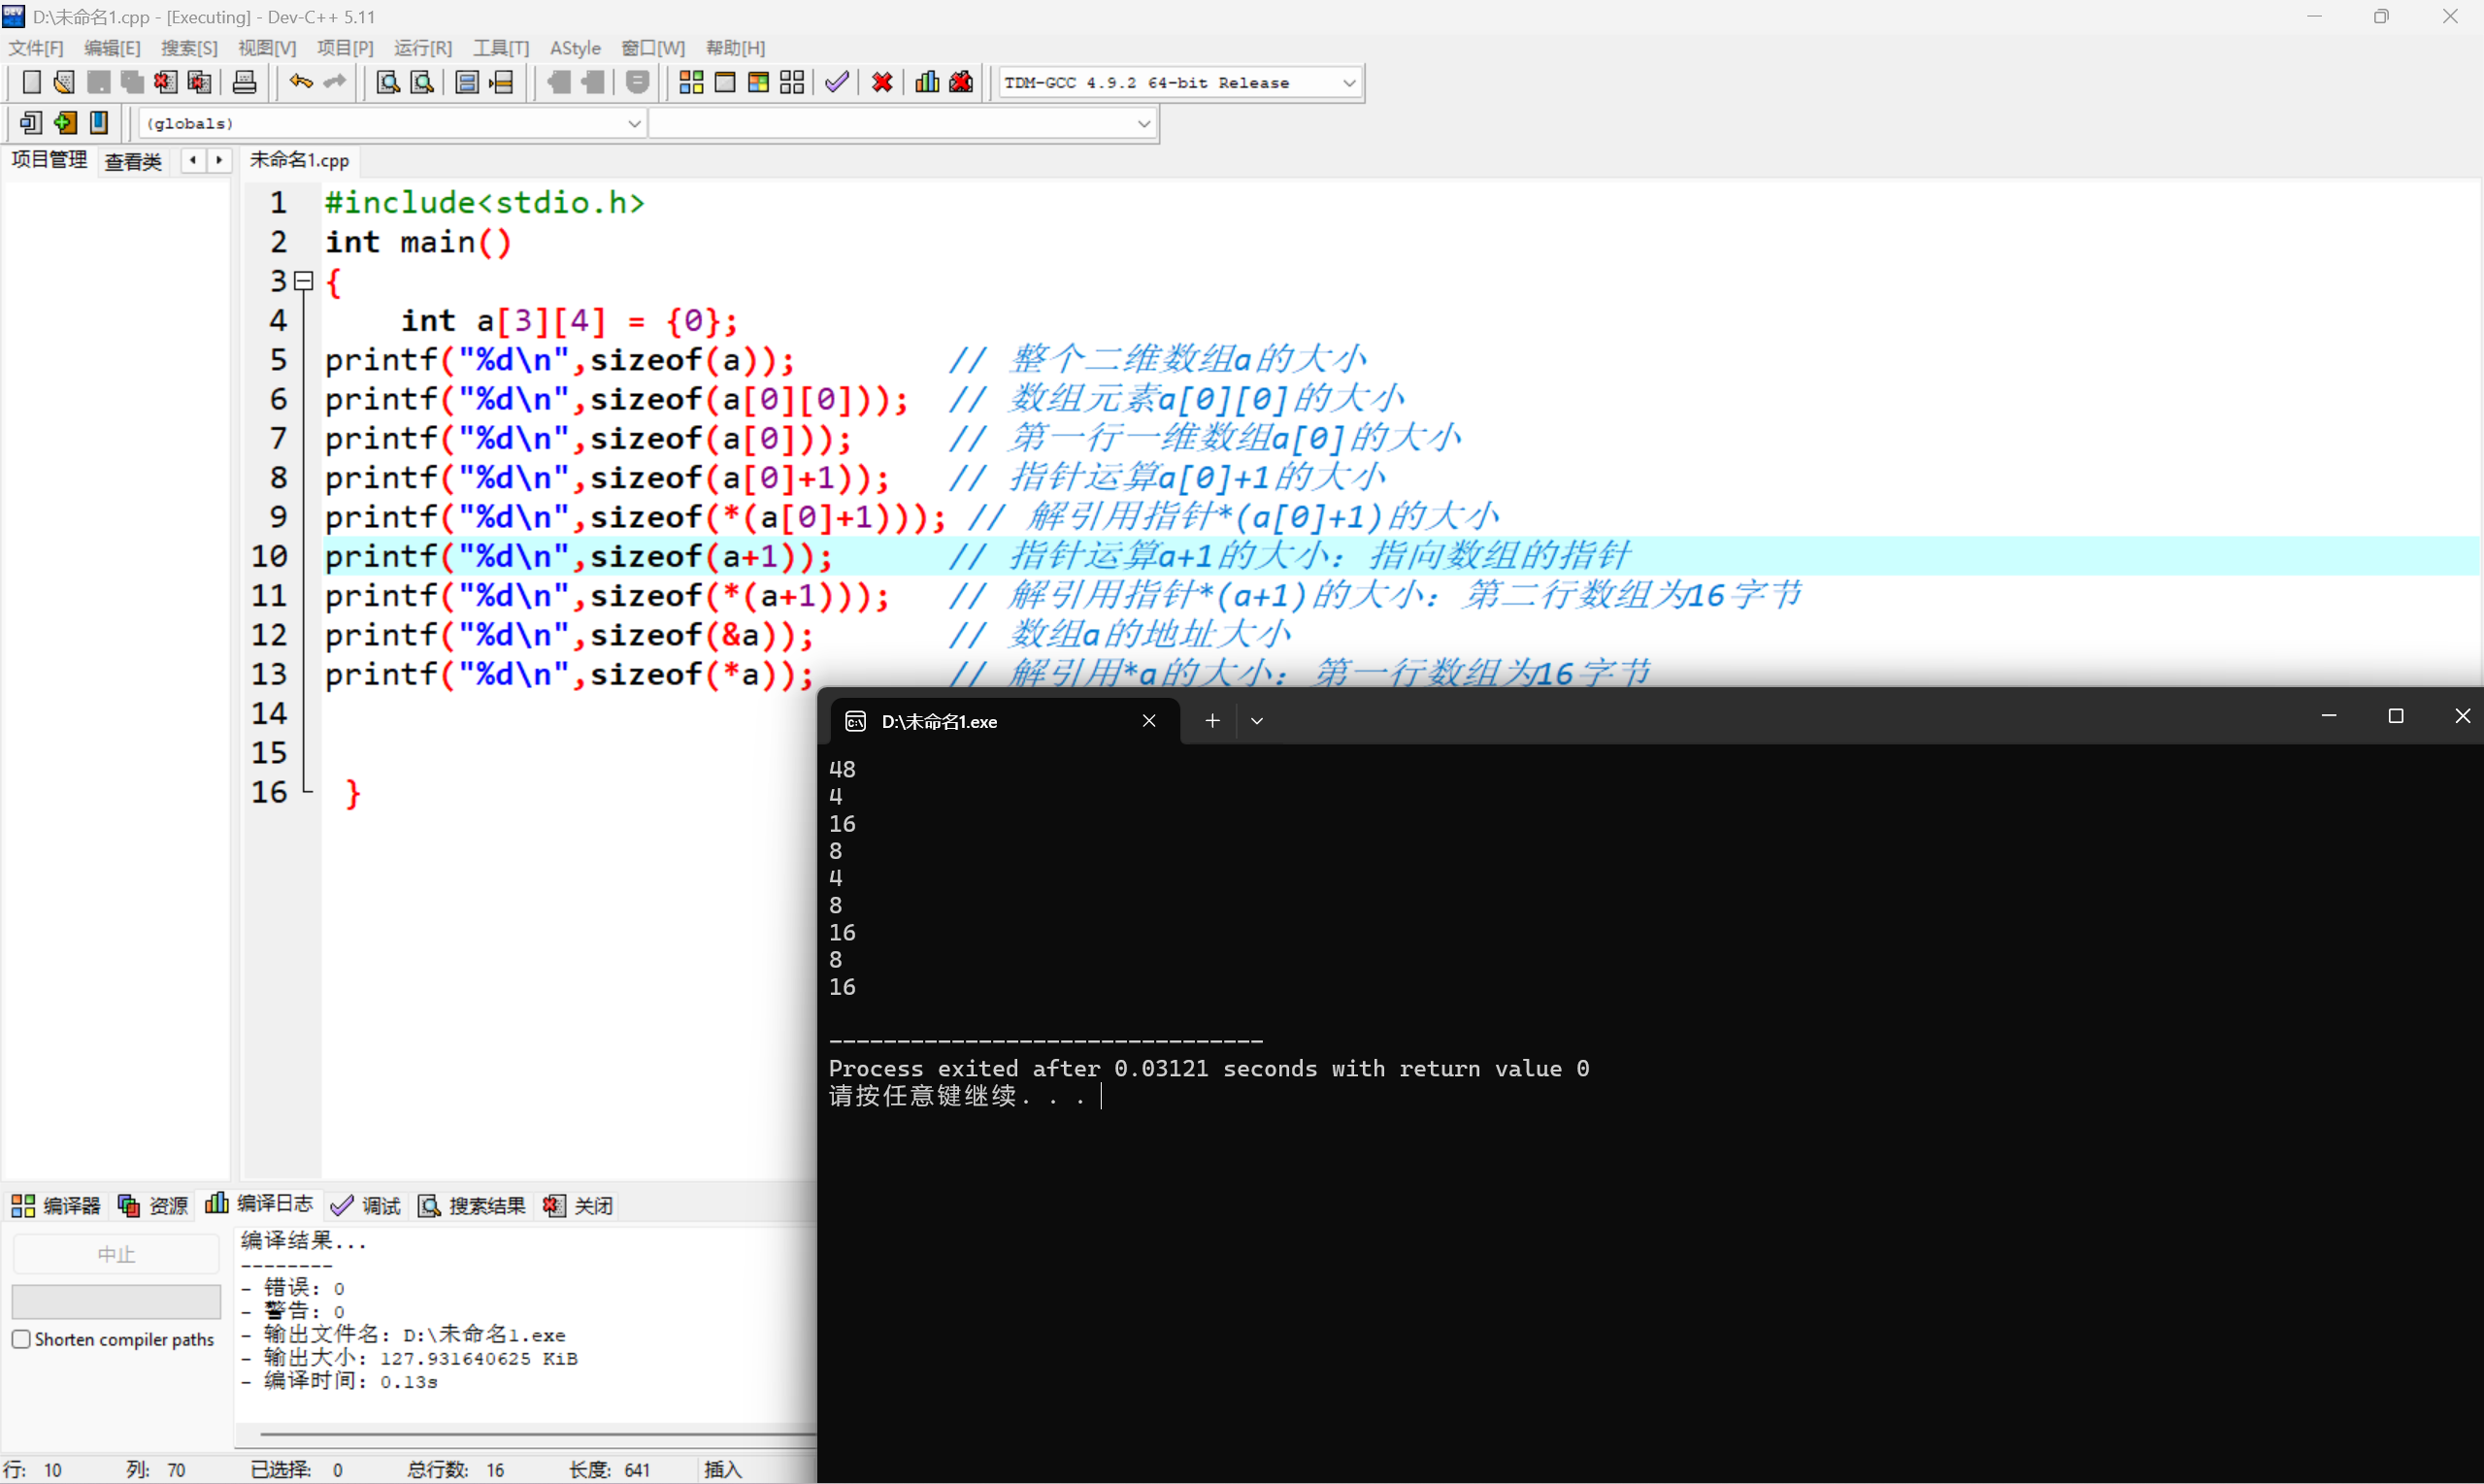Screen dimensions: 2484x1484
Task: Open the TDM-GCC compiler selection dropdown
Action: pos(1348,83)
